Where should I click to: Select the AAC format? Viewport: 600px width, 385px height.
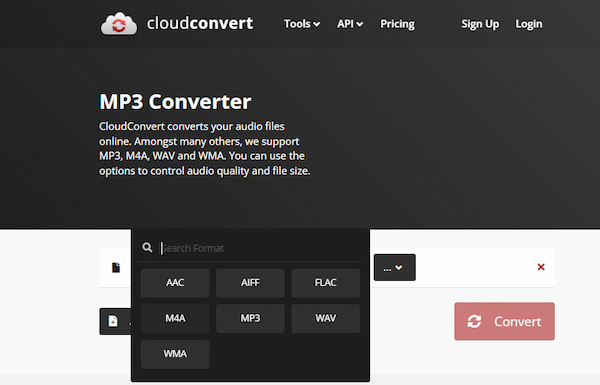point(175,283)
